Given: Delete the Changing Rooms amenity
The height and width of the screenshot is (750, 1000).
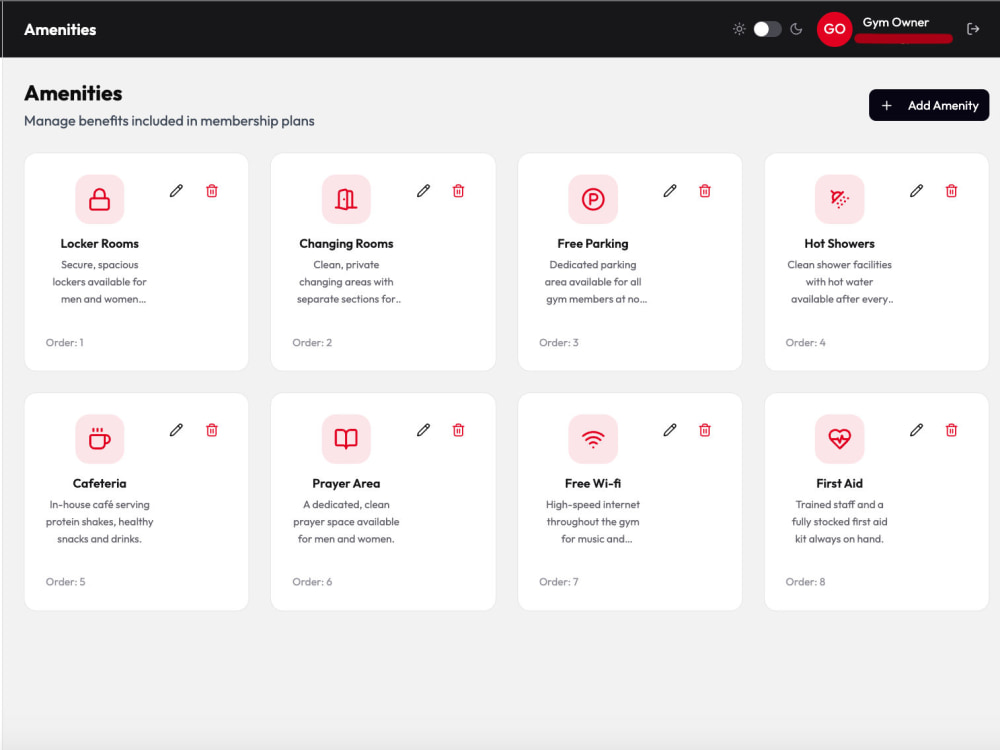Looking at the screenshot, I should [x=458, y=191].
